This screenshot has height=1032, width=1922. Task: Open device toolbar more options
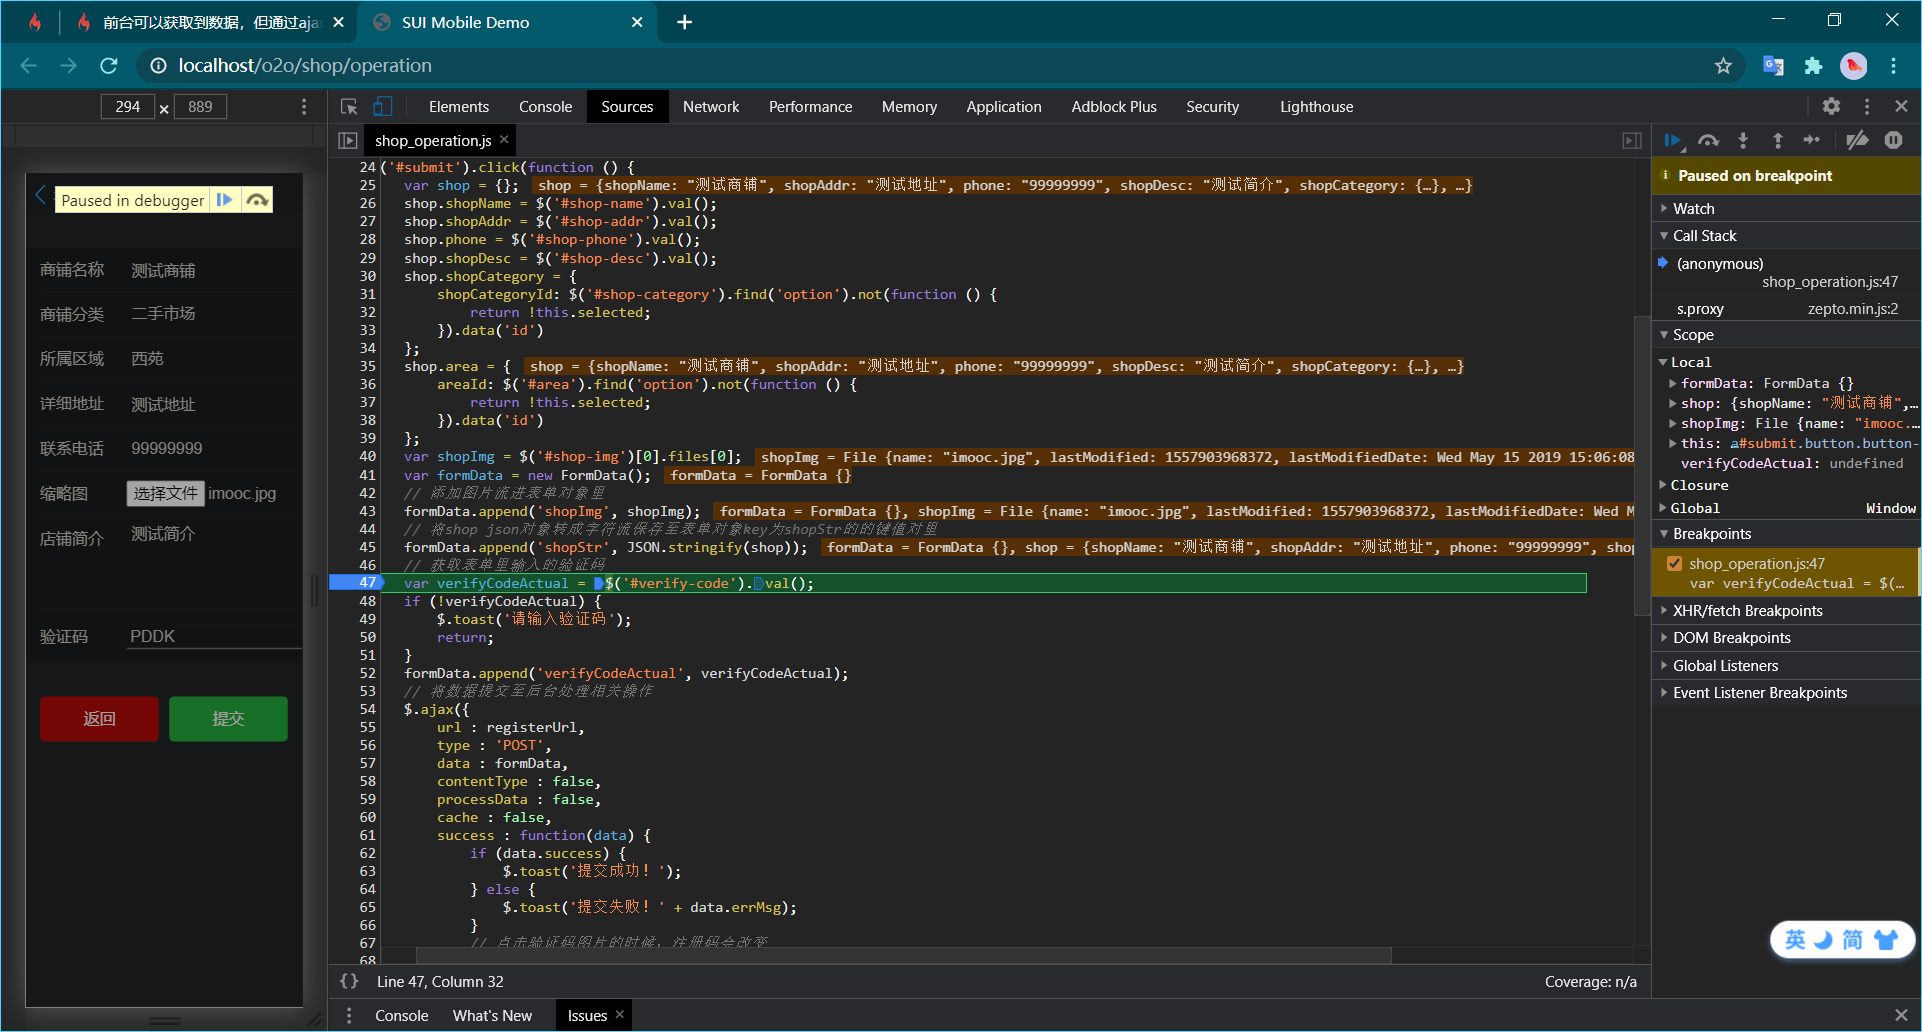[x=304, y=107]
